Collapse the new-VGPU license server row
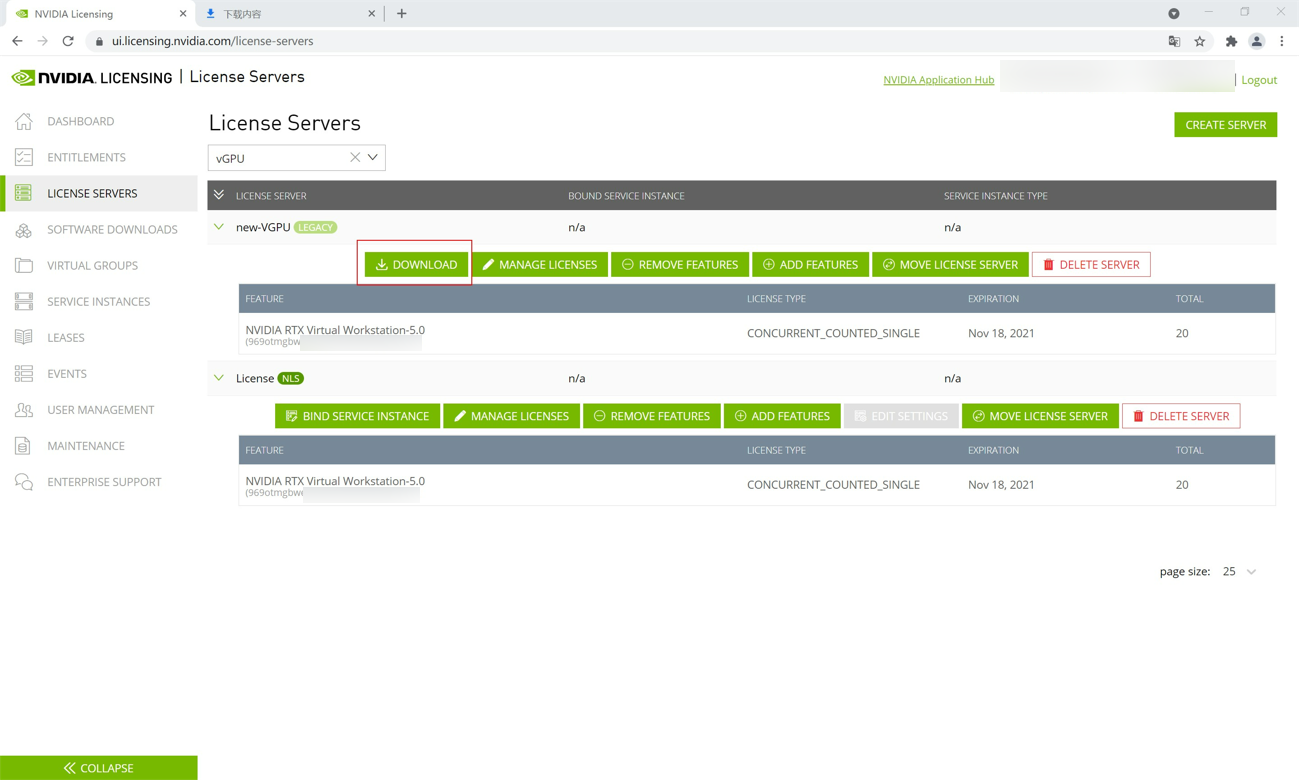Image resolution: width=1299 pixels, height=780 pixels. pyautogui.click(x=219, y=227)
